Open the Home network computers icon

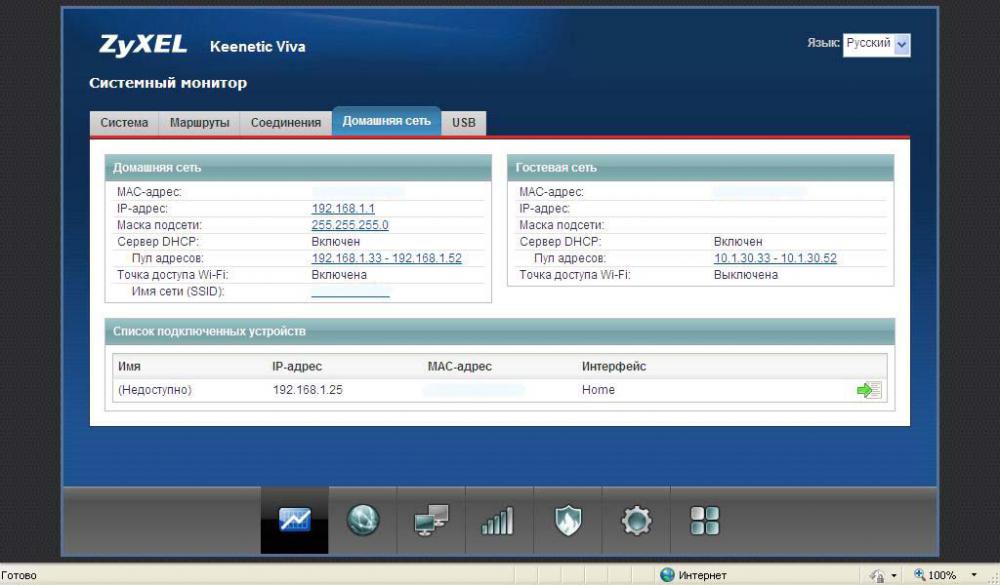click(431, 520)
